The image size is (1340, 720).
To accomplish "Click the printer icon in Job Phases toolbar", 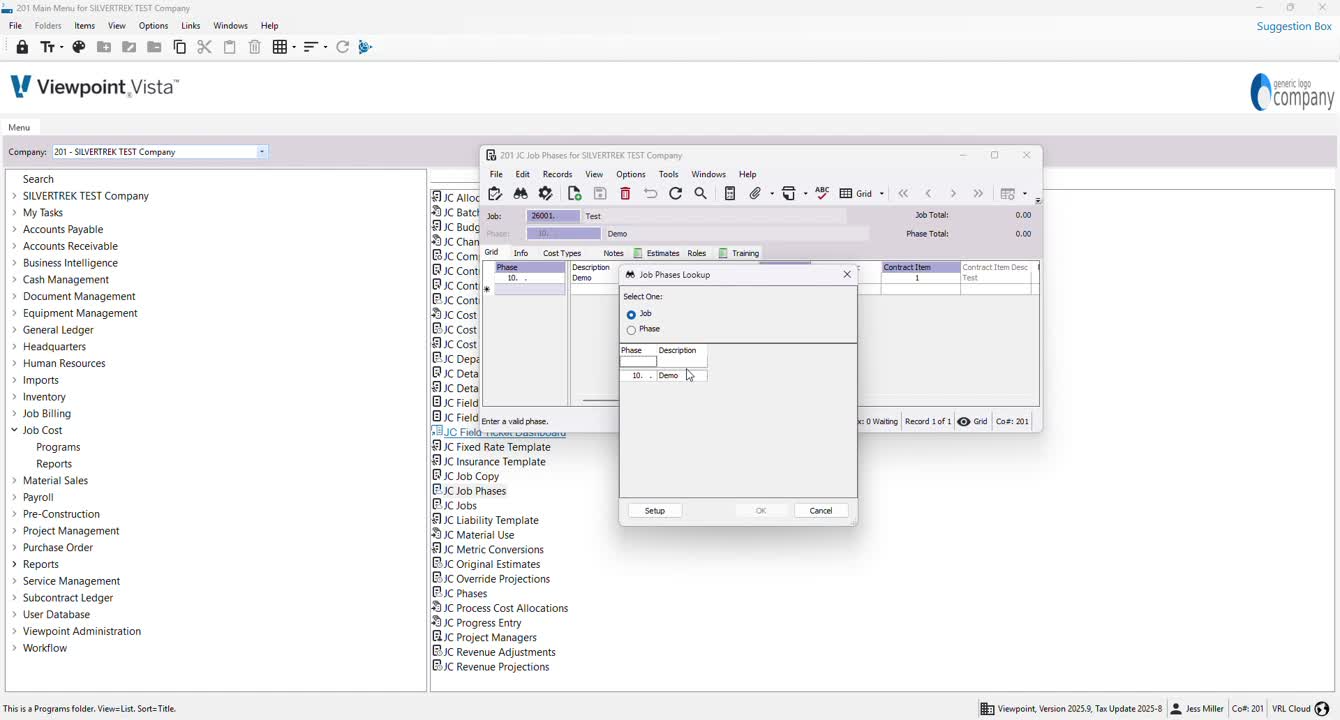I will [x=790, y=194].
